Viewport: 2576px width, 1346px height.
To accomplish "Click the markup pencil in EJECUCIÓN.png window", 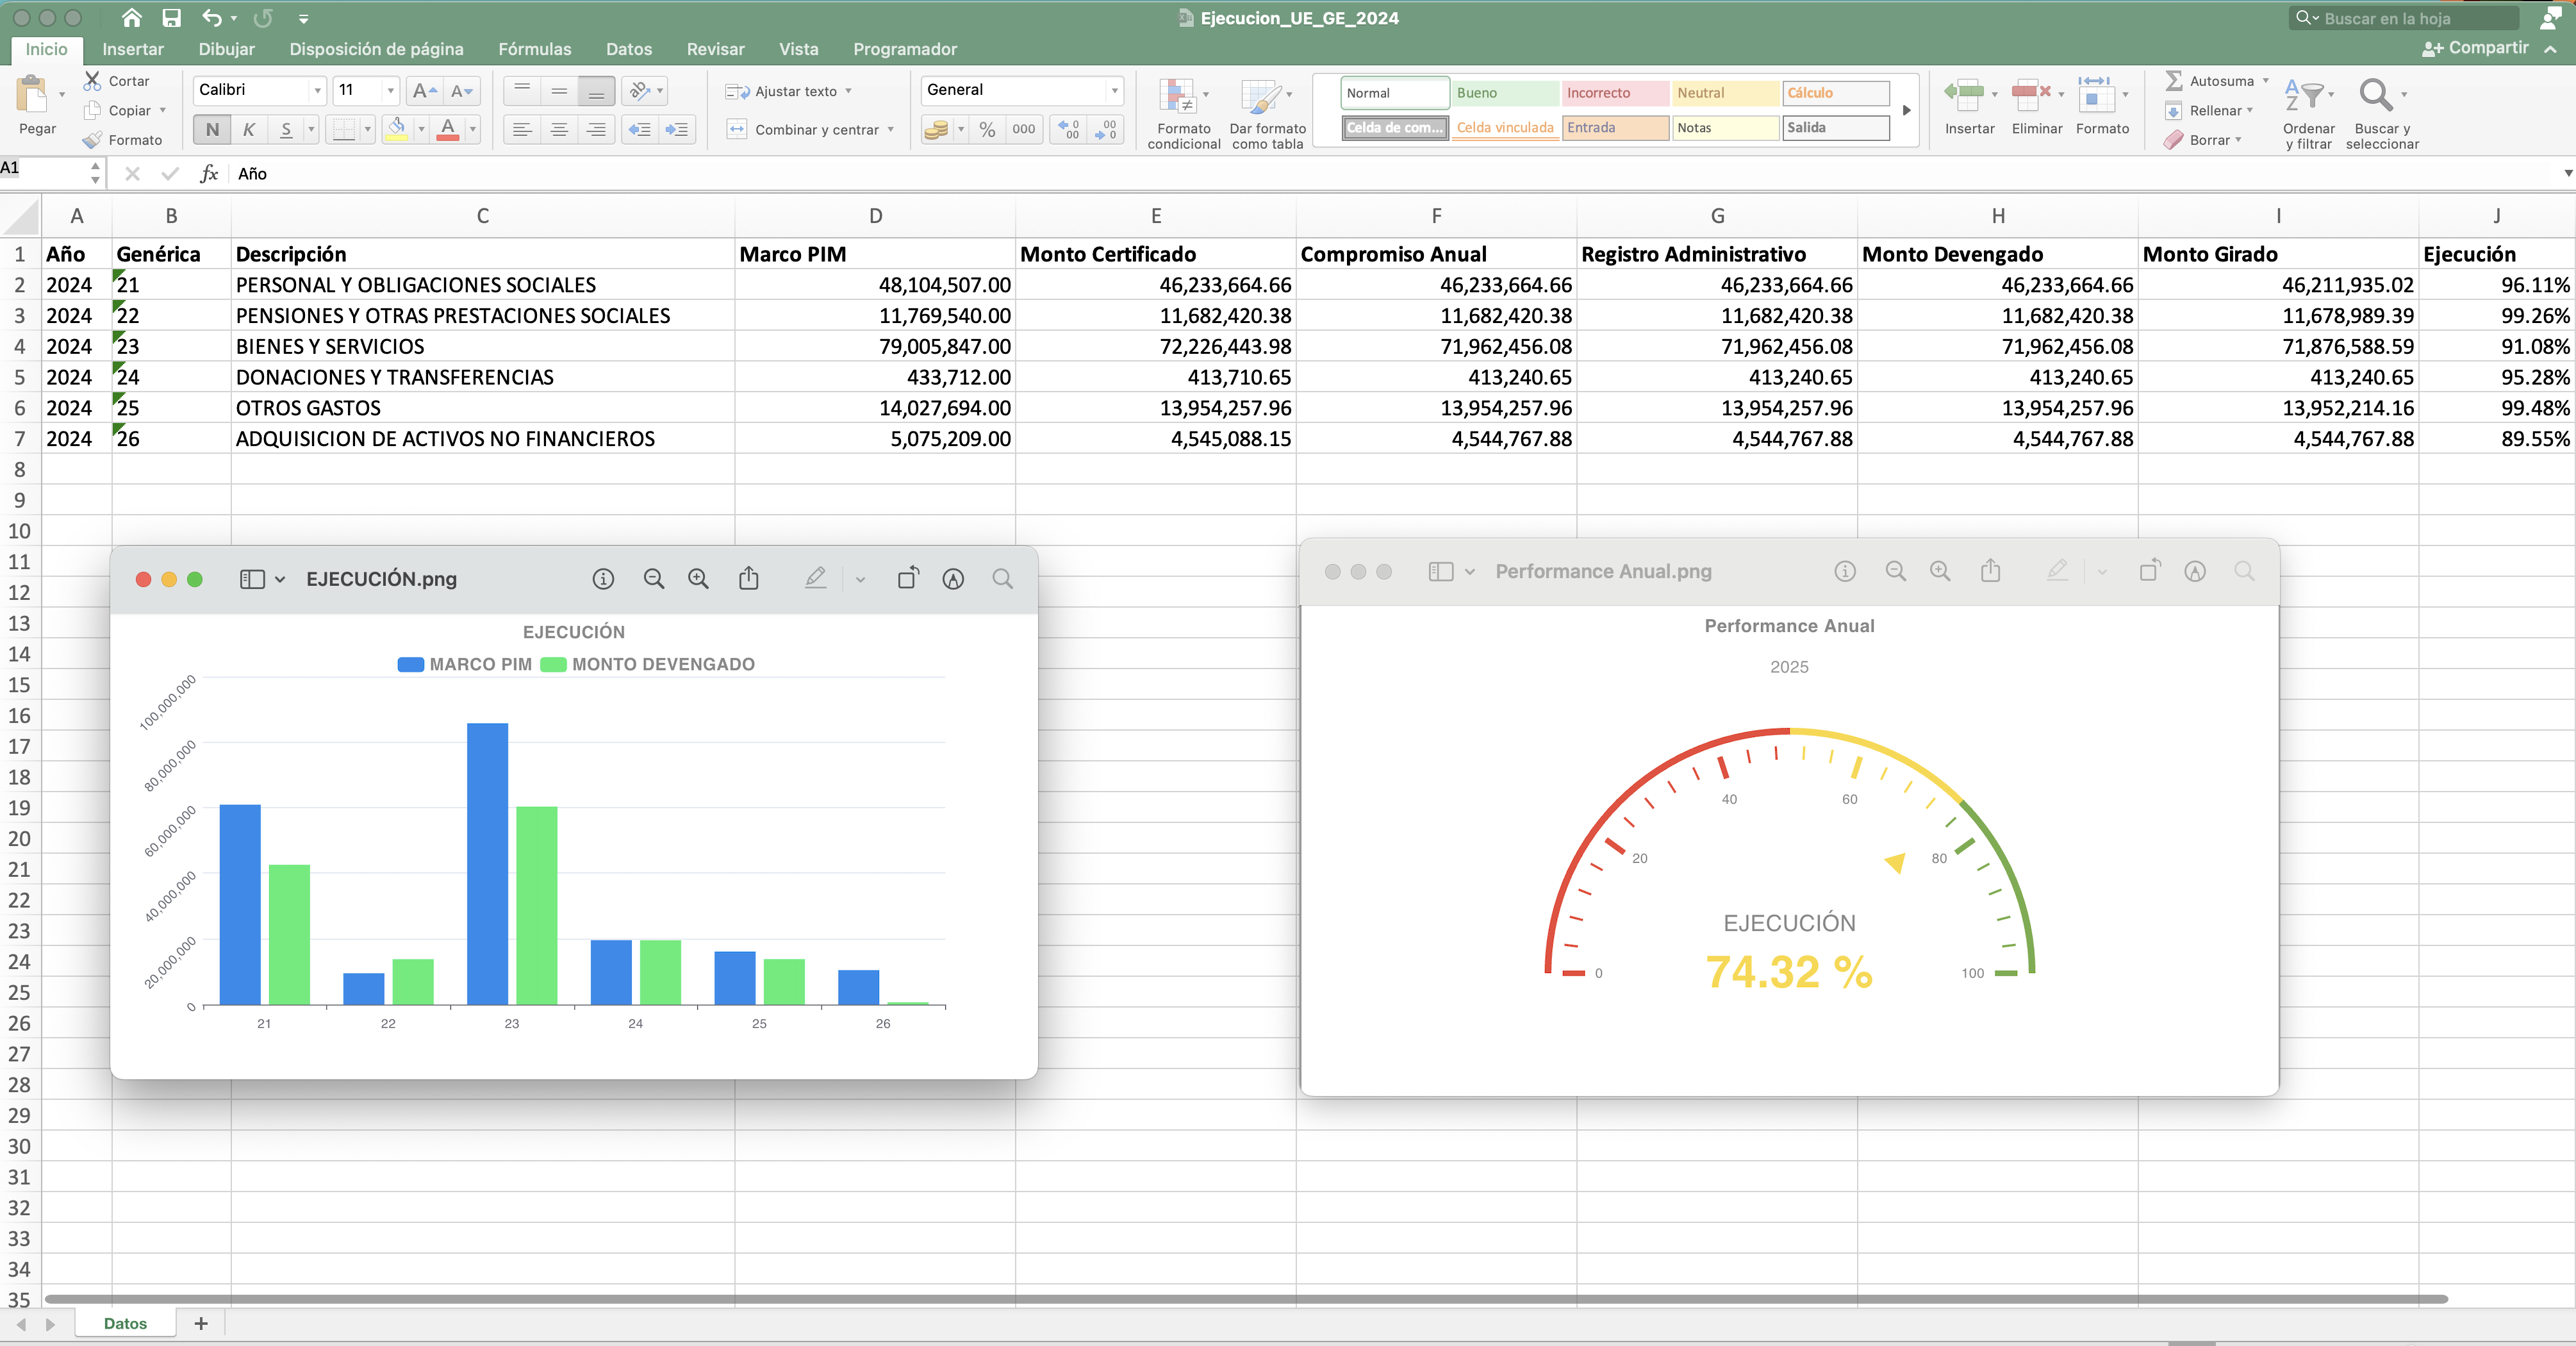I will click(x=816, y=579).
